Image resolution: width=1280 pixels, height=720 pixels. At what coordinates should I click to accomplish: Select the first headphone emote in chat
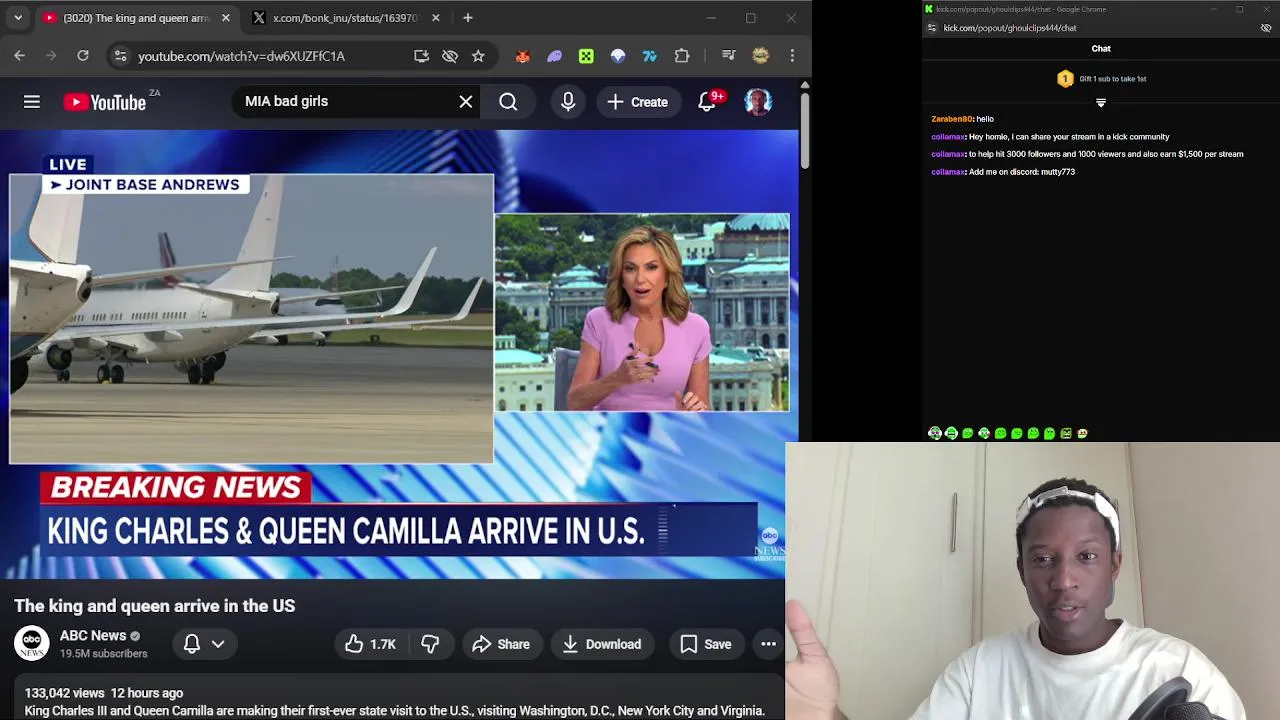935,433
